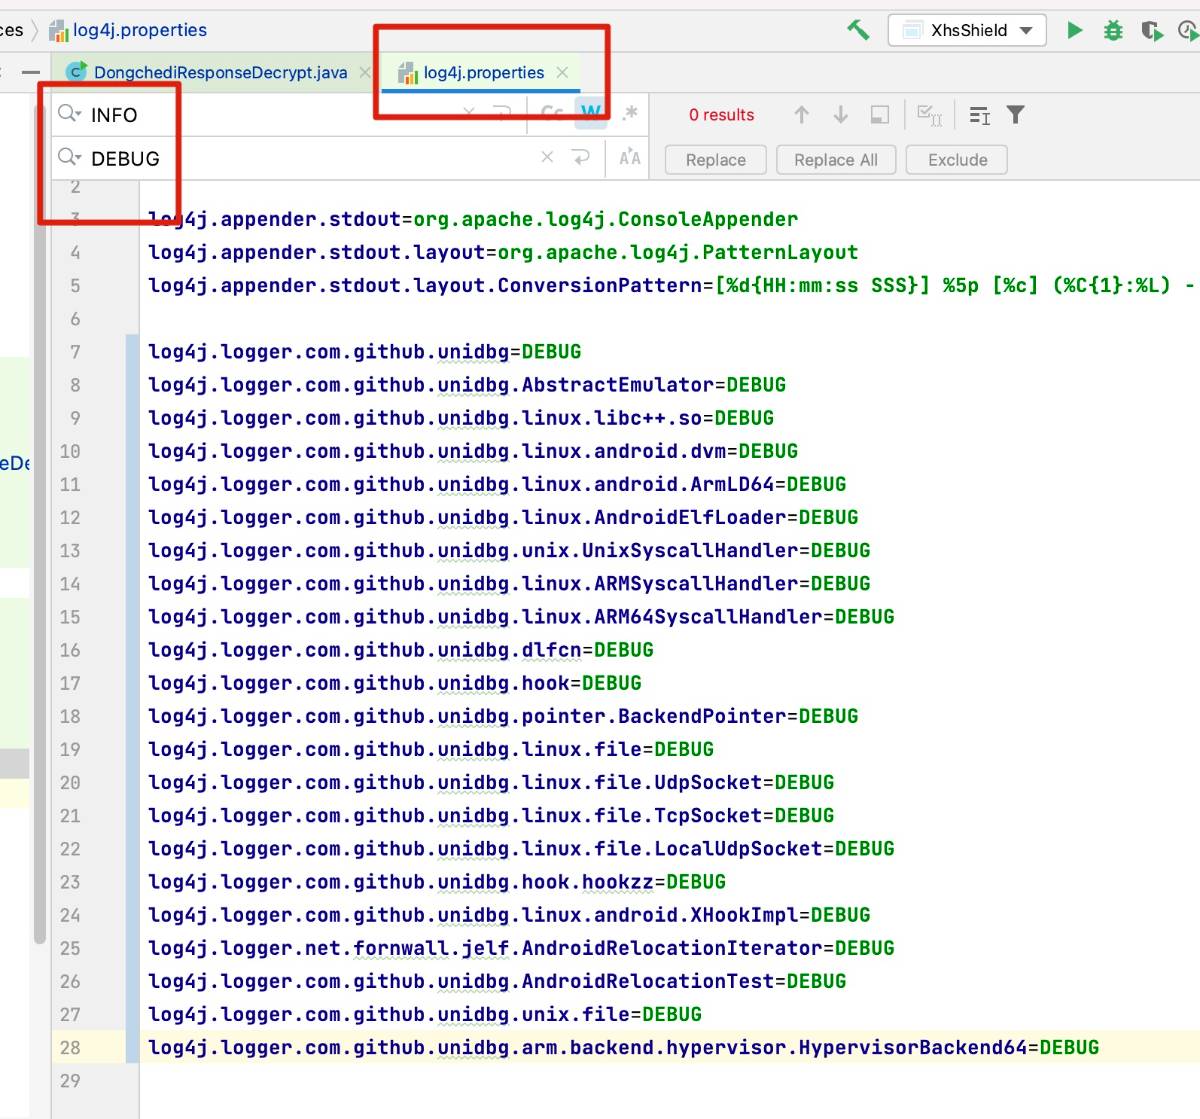Select all occurrences icon

click(x=930, y=115)
